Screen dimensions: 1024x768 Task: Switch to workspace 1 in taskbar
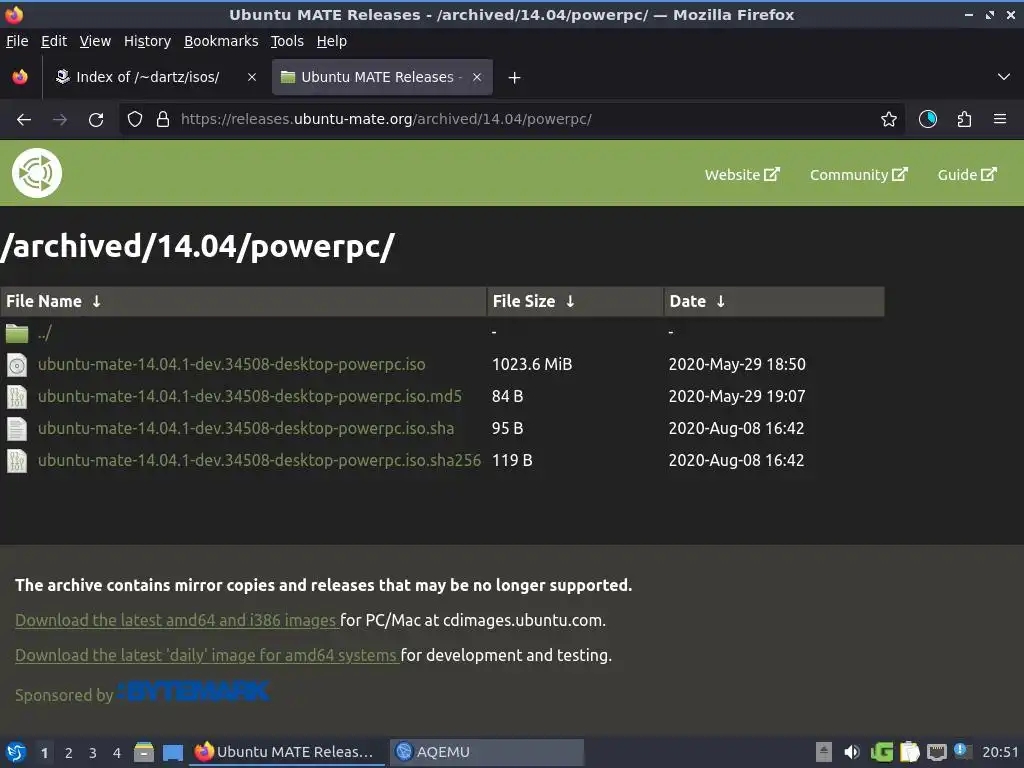(44, 753)
